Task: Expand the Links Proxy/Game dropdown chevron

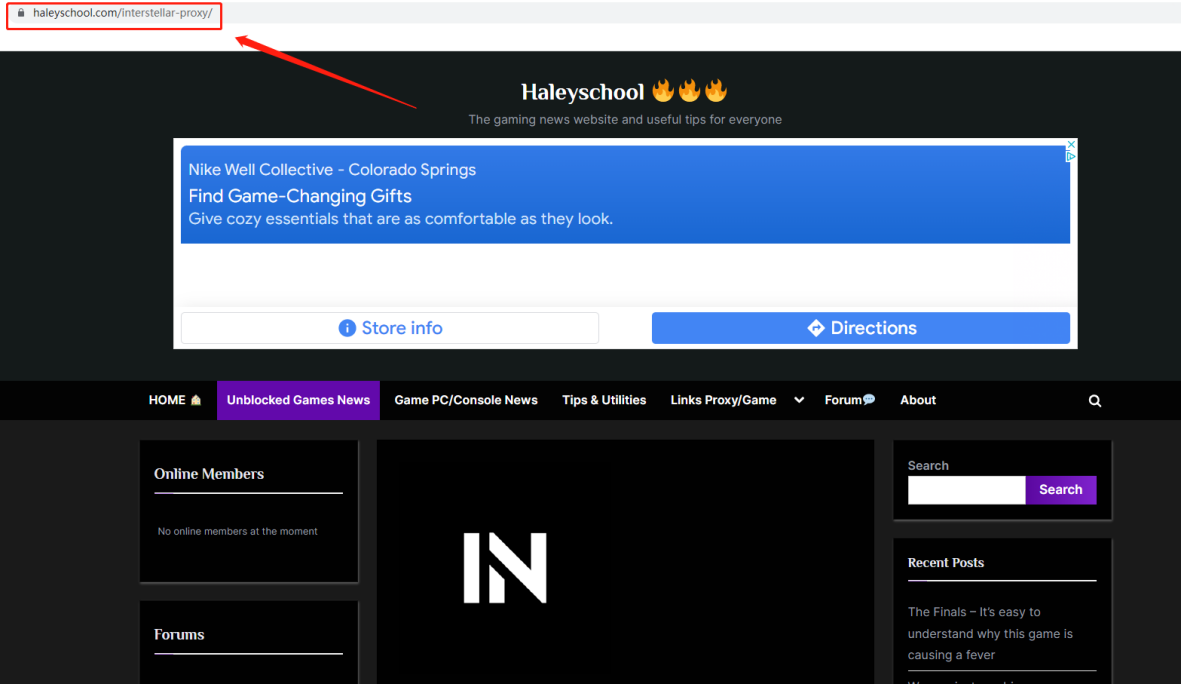Action: 799,400
